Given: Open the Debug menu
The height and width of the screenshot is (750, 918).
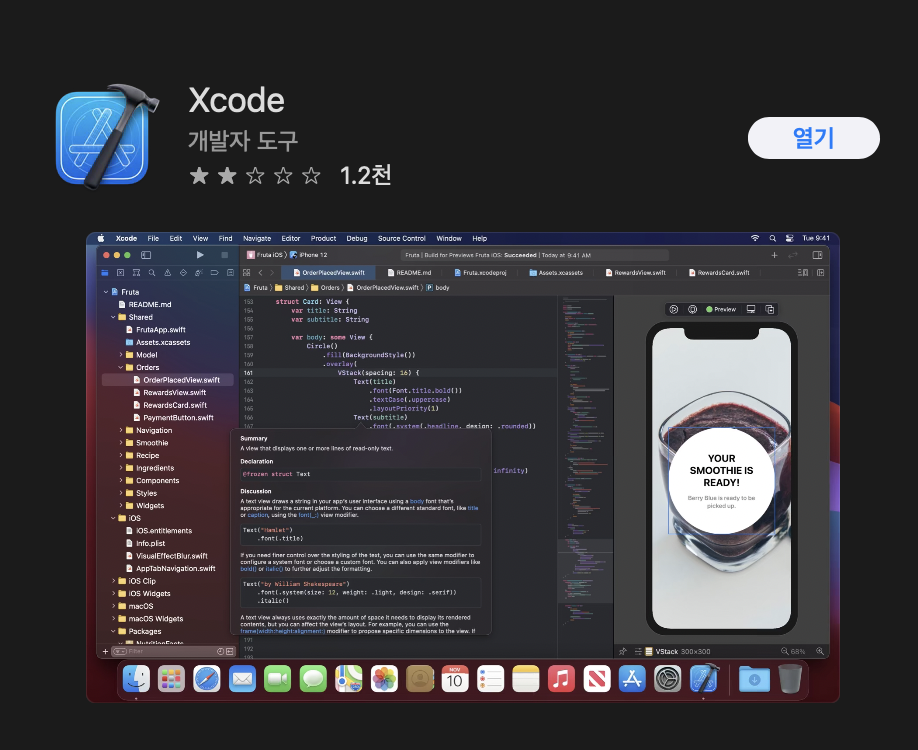Looking at the screenshot, I should [x=357, y=238].
